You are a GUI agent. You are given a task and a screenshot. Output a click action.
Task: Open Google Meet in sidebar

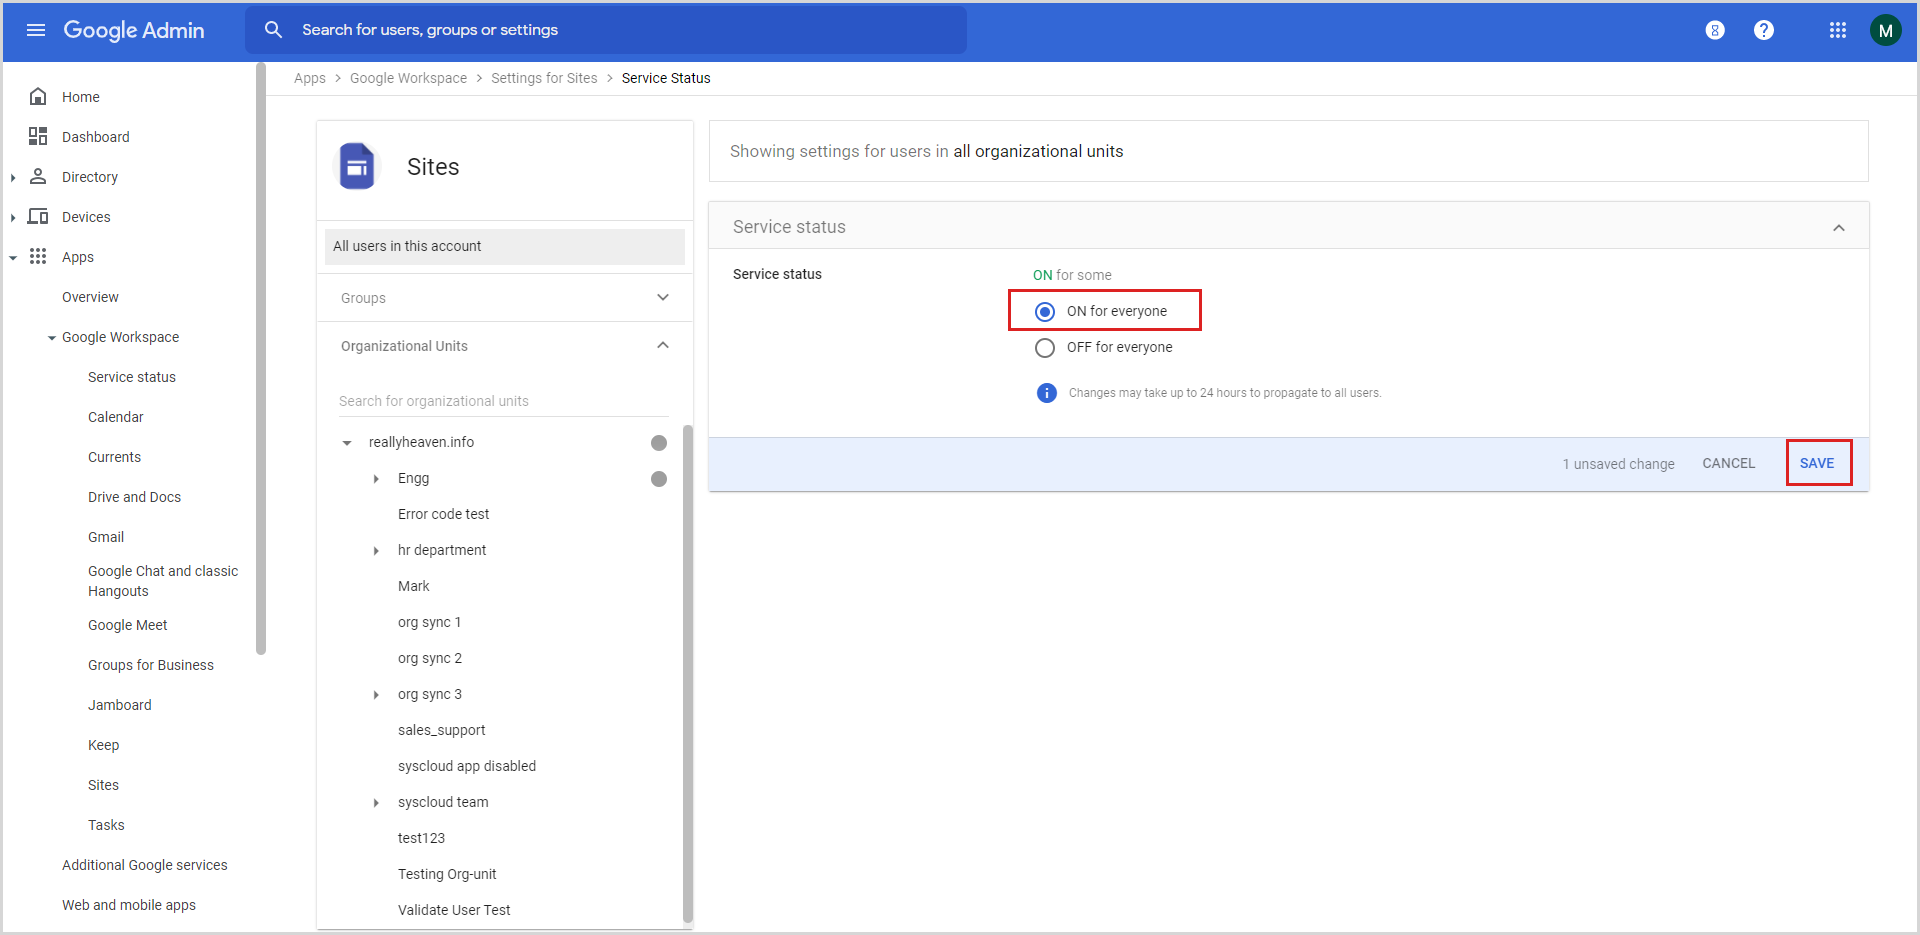point(128,625)
